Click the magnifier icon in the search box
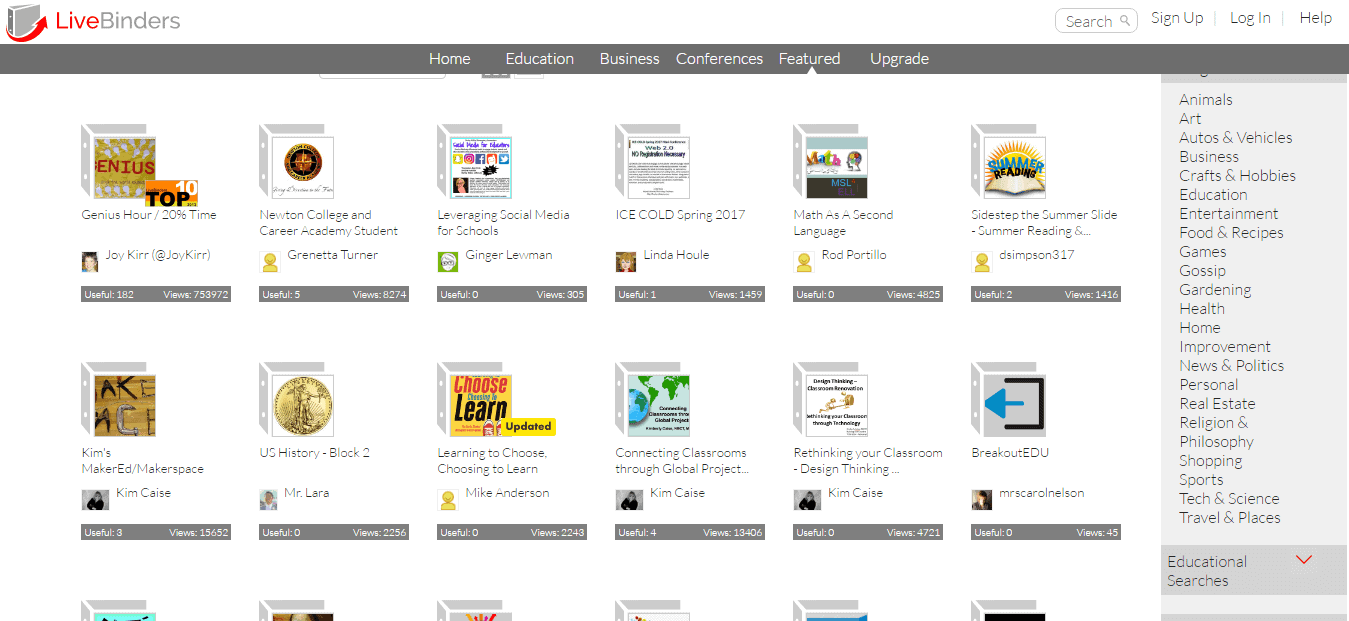 click(1127, 20)
